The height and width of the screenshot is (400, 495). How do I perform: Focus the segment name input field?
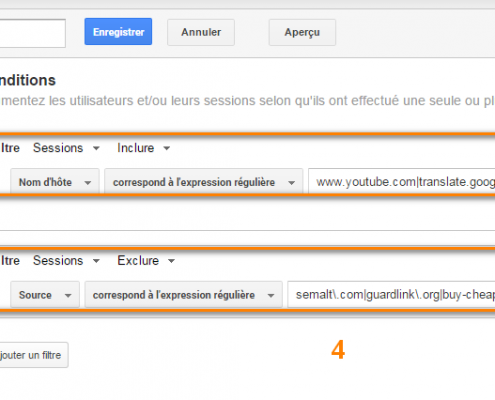[32, 33]
